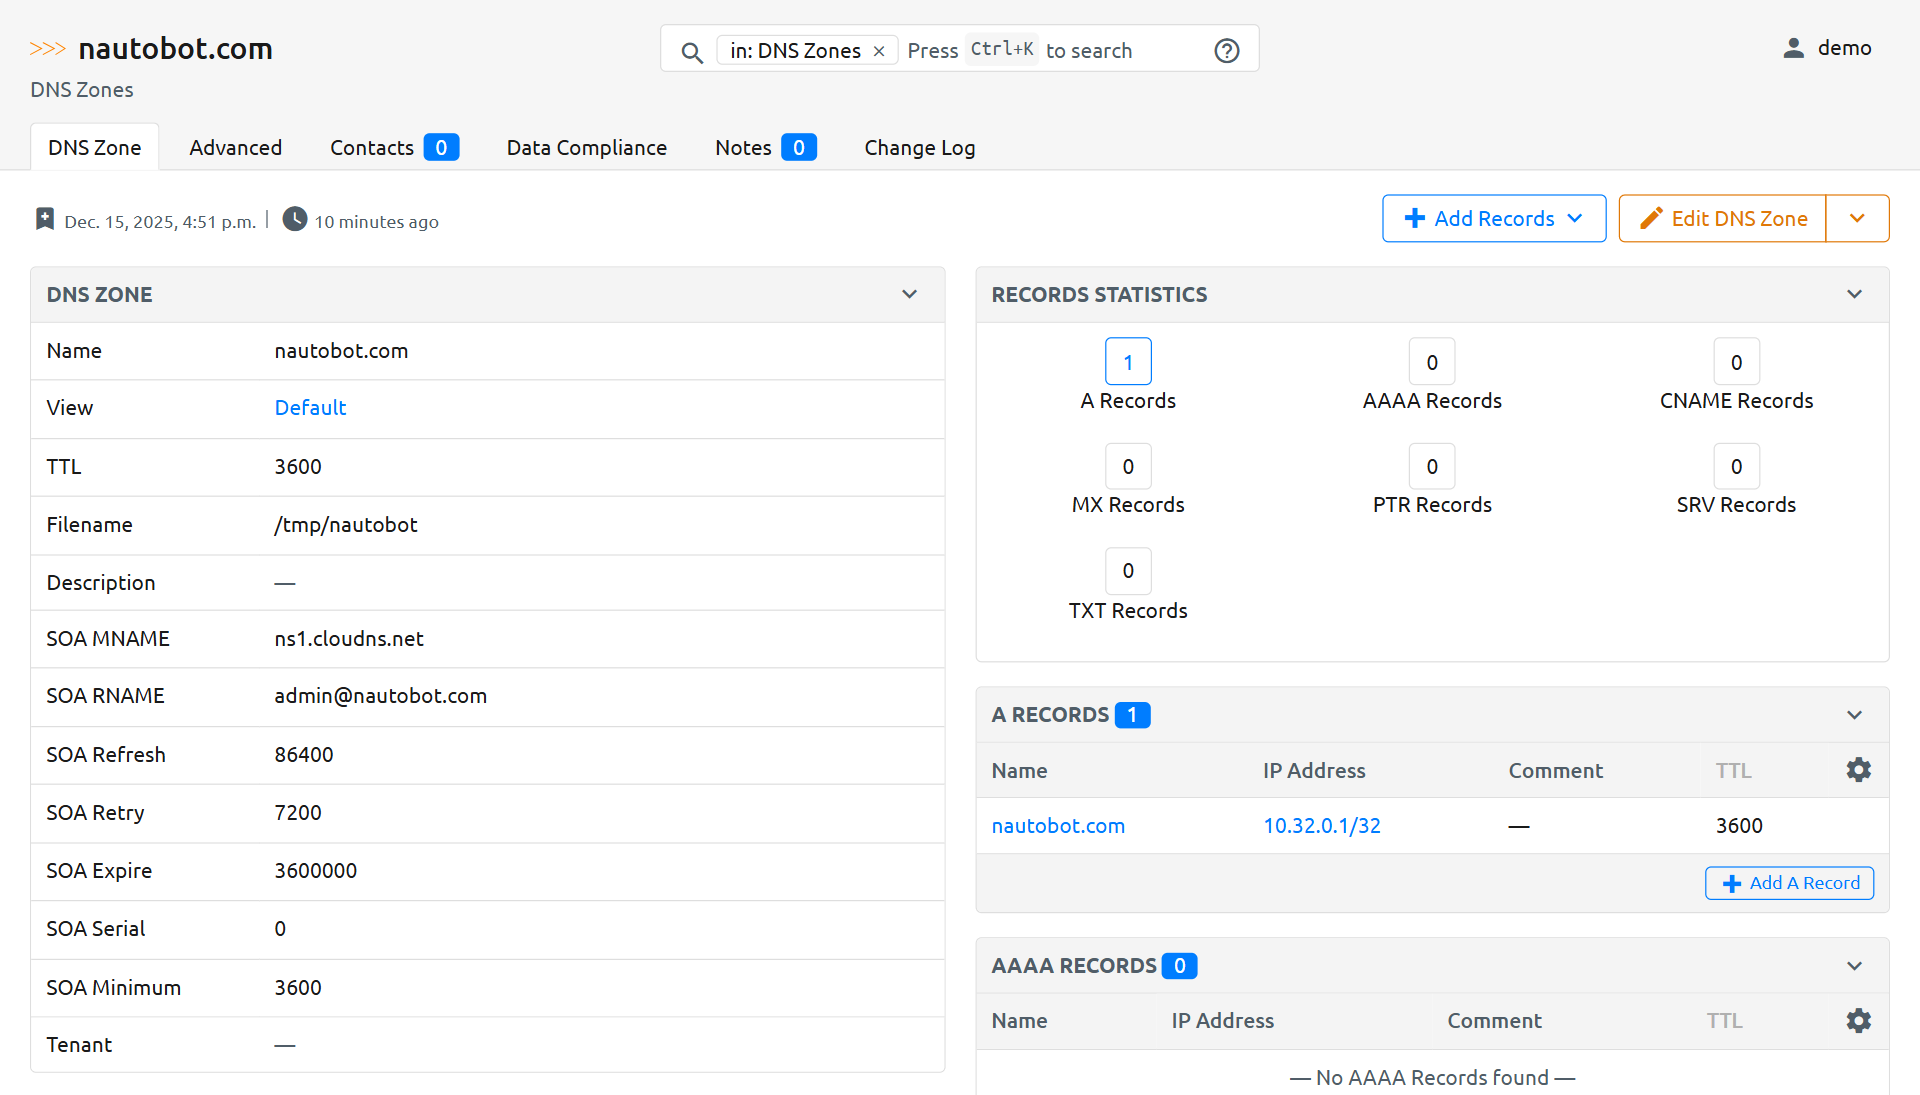1920x1095 pixels.
Task: Open A Records table configure gear
Action: (x=1858, y=770)
